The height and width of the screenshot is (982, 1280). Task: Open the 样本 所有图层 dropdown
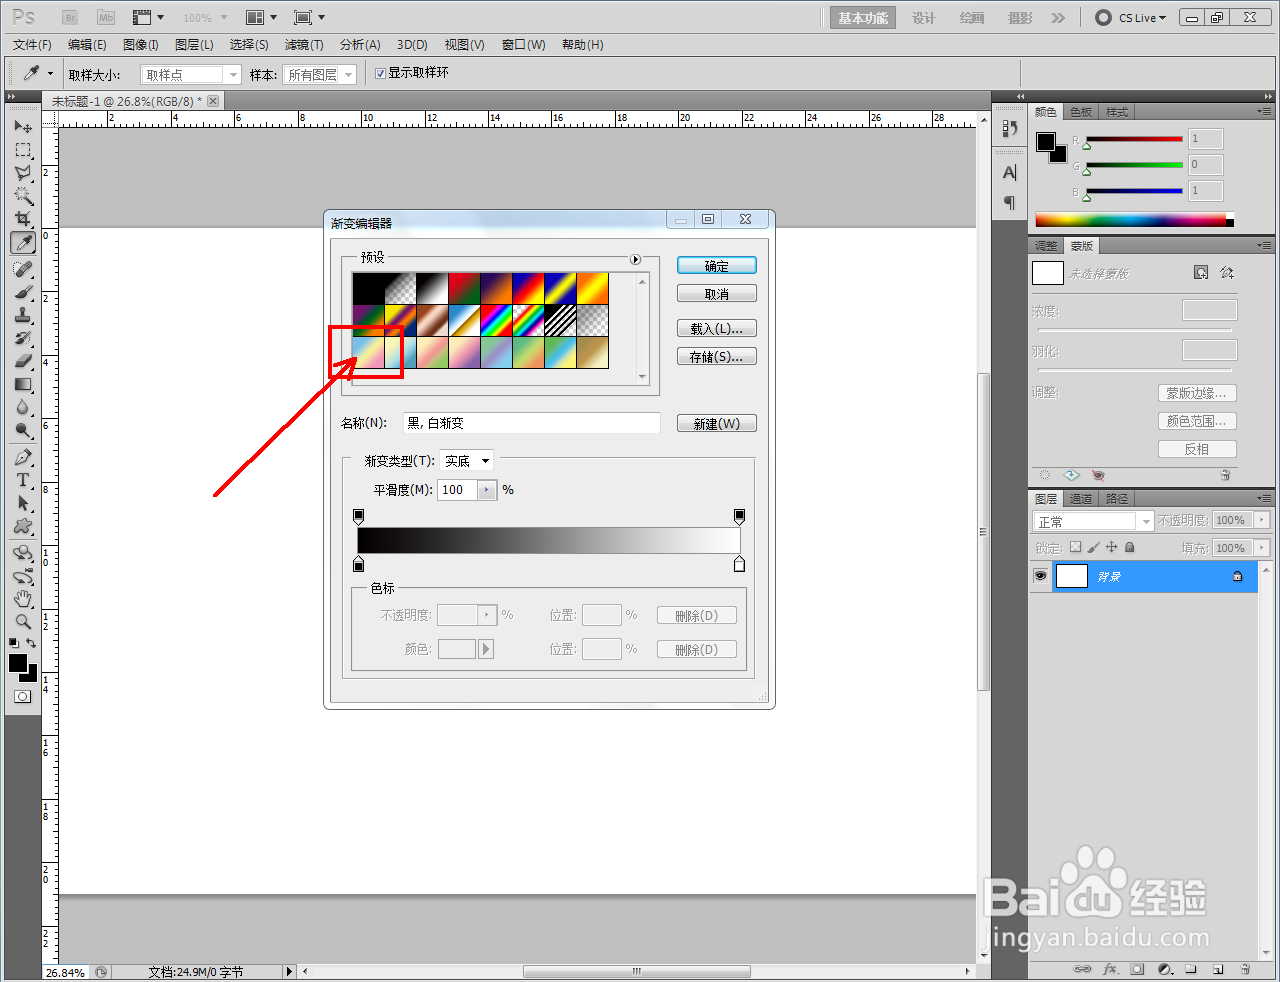click(320, 75)
